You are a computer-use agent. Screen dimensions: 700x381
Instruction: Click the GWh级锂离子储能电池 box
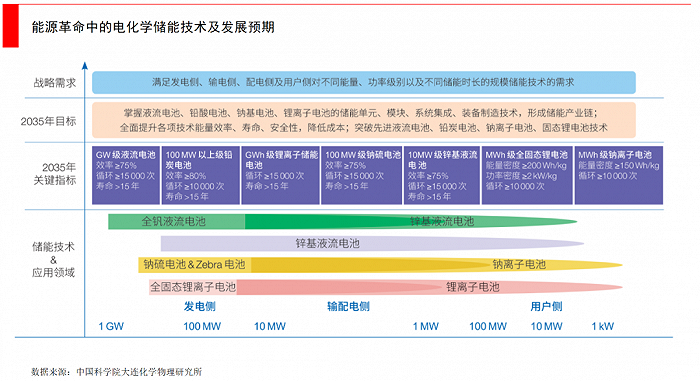tap(280, 175)
